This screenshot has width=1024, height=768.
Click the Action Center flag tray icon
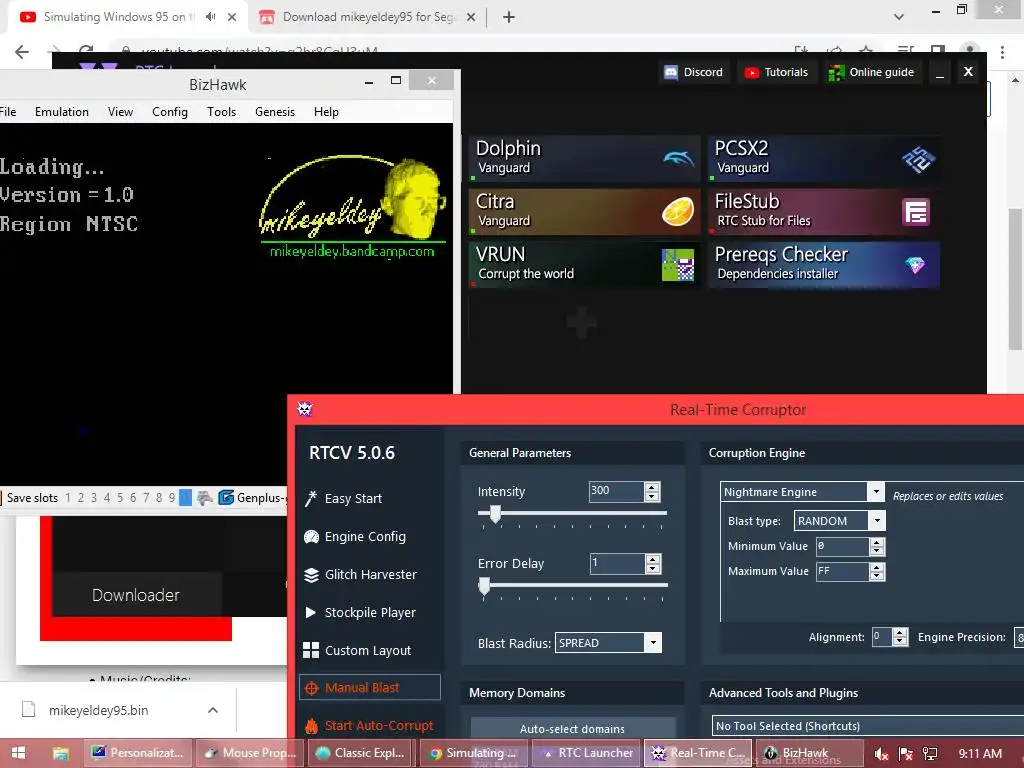[905, 754]
